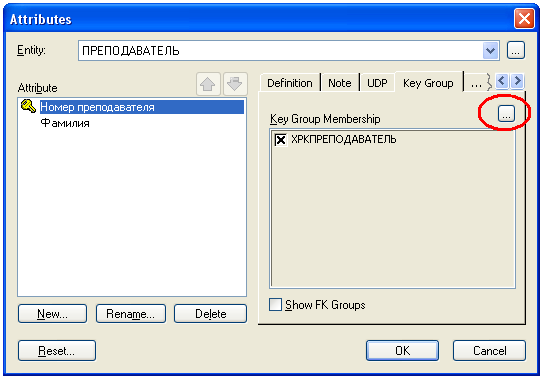542x379 pixels.
Task: Confirm with the OK button
Action: (x=402, y=350)
